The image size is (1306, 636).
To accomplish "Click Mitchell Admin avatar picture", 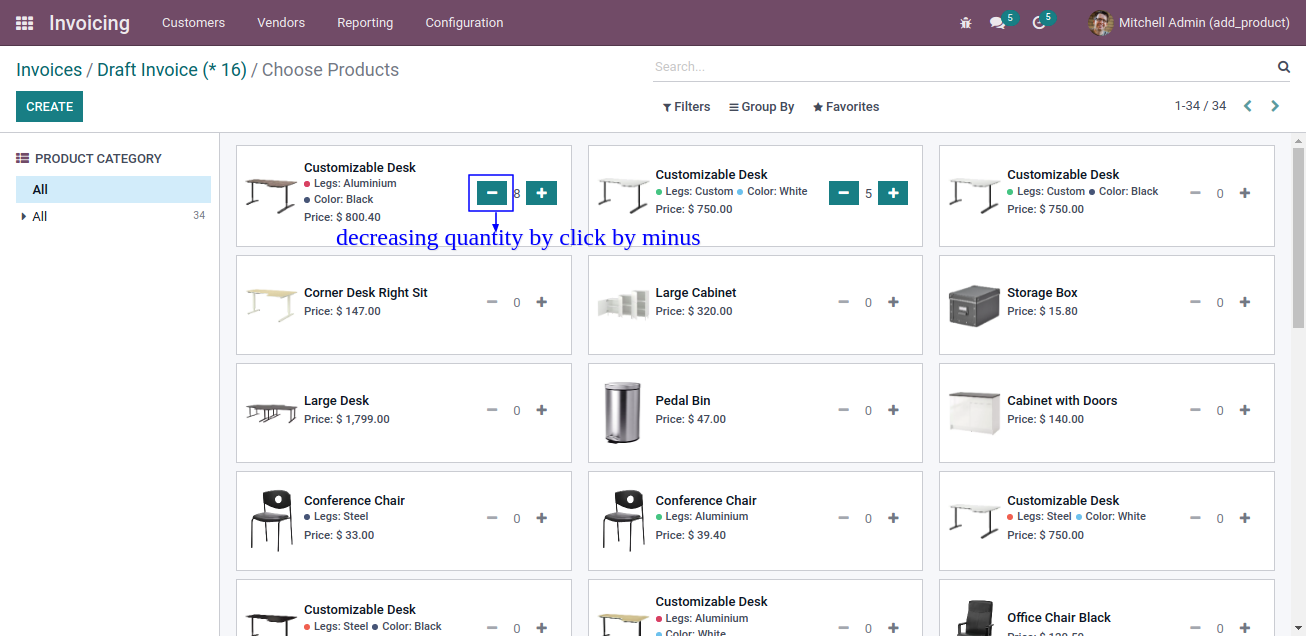I will 1100,22.
